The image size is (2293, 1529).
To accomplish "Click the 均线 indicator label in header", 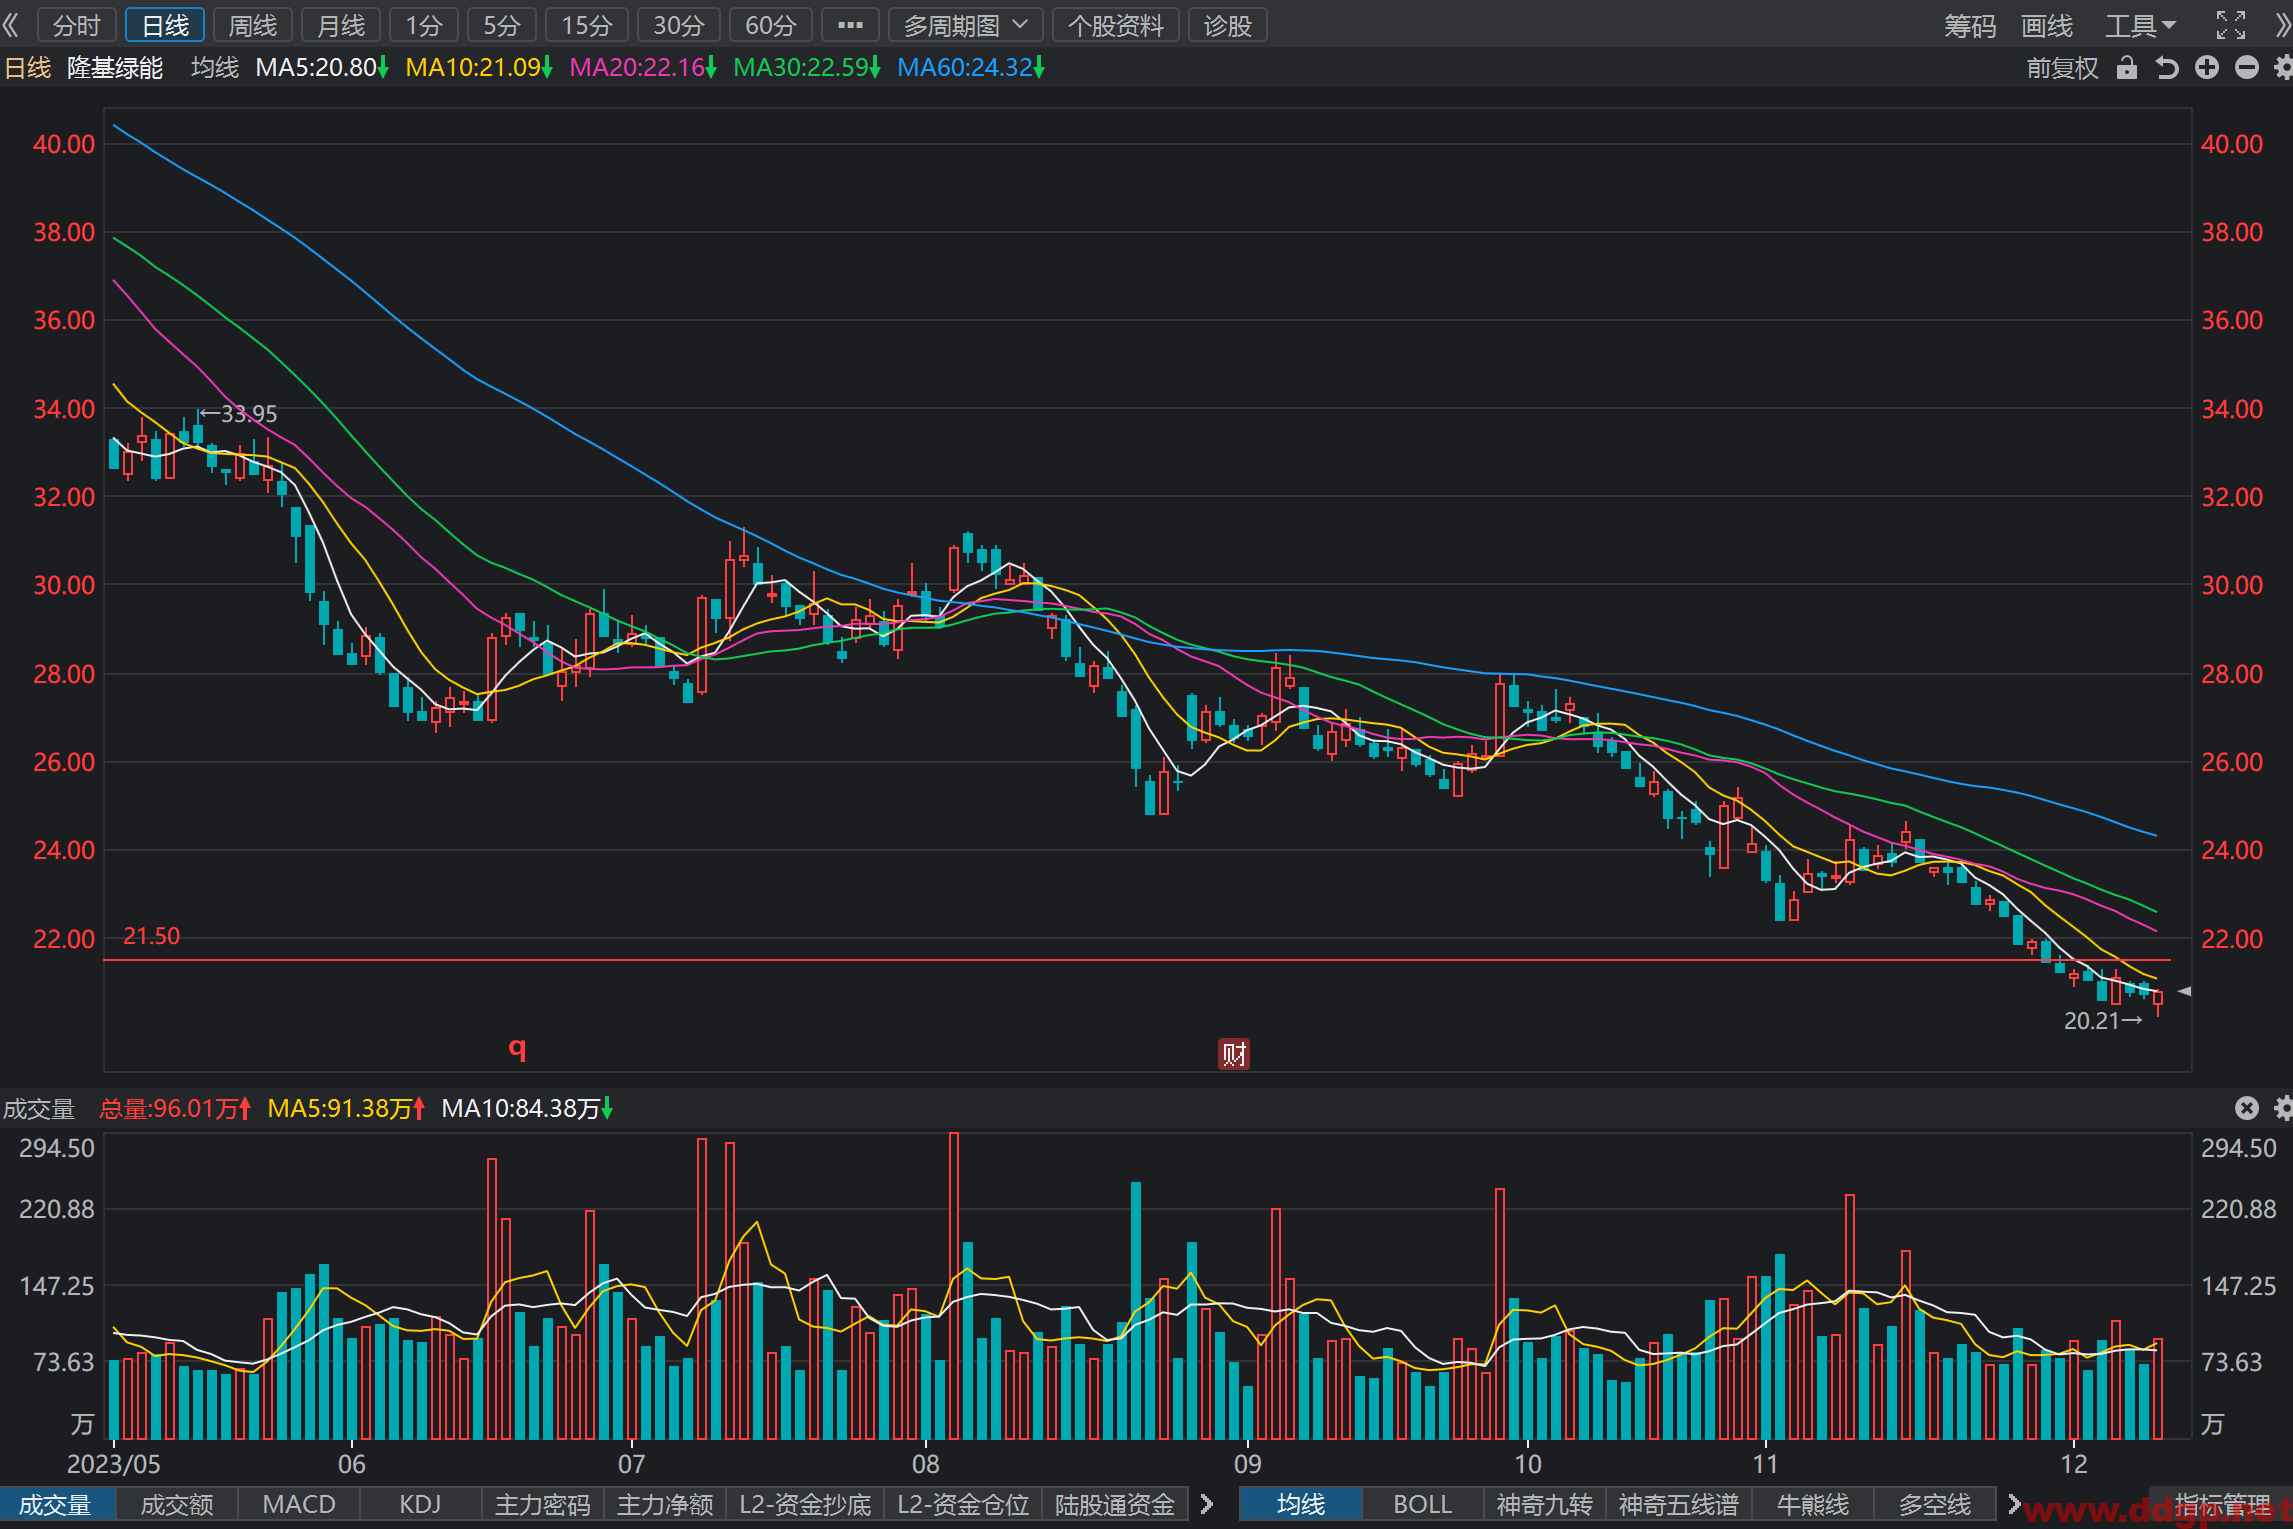I will click(215, 67).
